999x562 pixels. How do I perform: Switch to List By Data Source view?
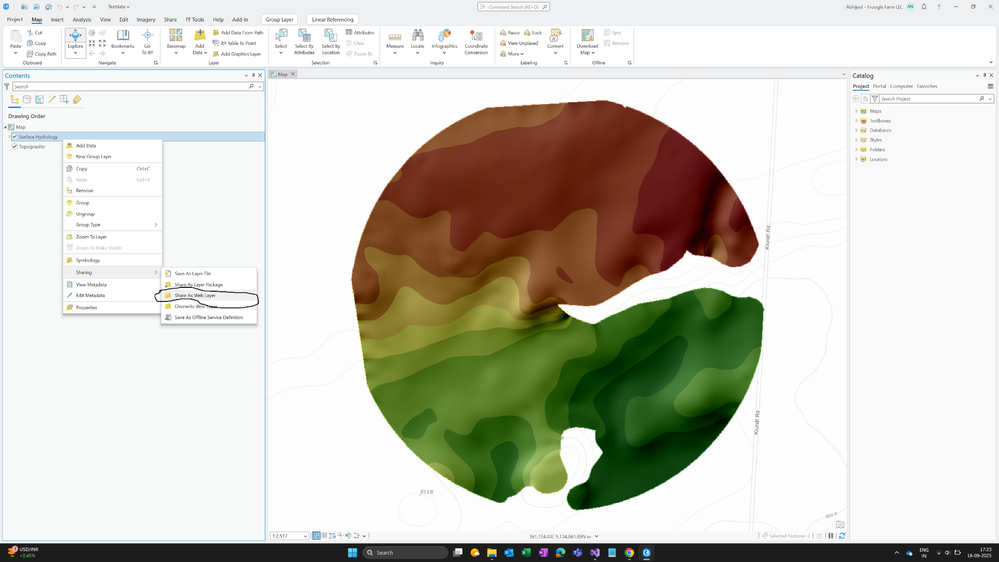[27, 100]
